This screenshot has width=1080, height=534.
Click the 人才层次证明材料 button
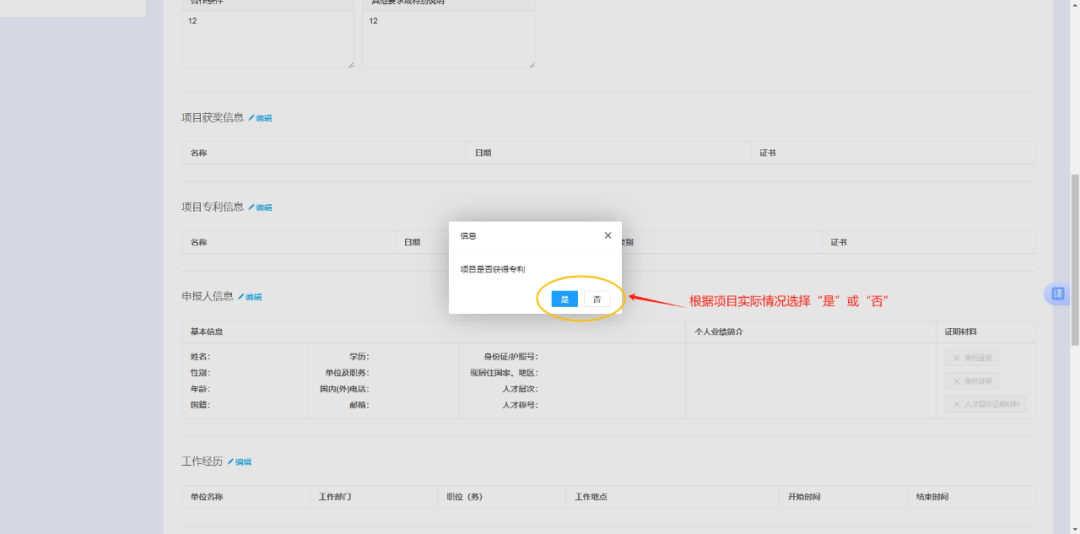(986, 404)
